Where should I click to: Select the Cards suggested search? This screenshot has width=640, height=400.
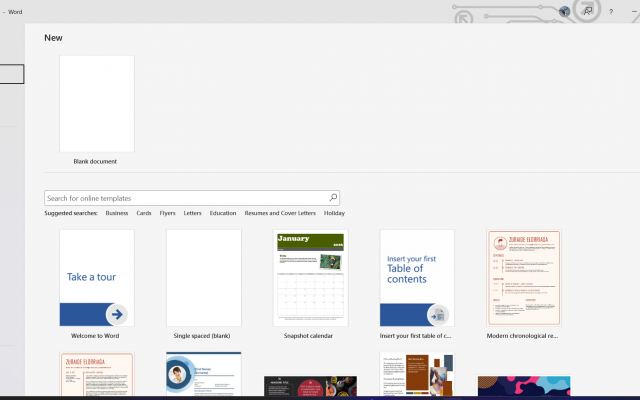pyautogui.click(x=144, y=213)
